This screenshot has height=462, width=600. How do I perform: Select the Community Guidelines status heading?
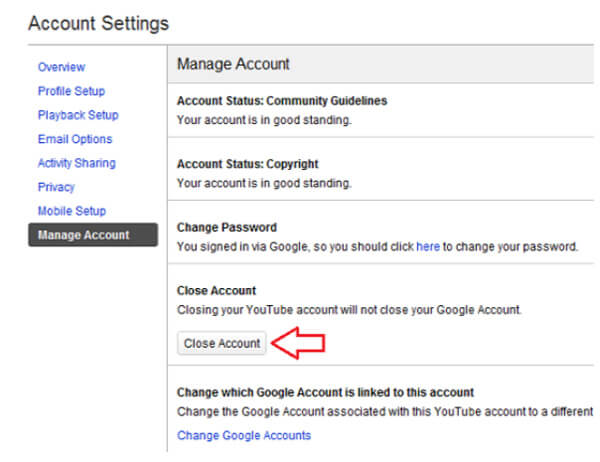click(282, 101)
